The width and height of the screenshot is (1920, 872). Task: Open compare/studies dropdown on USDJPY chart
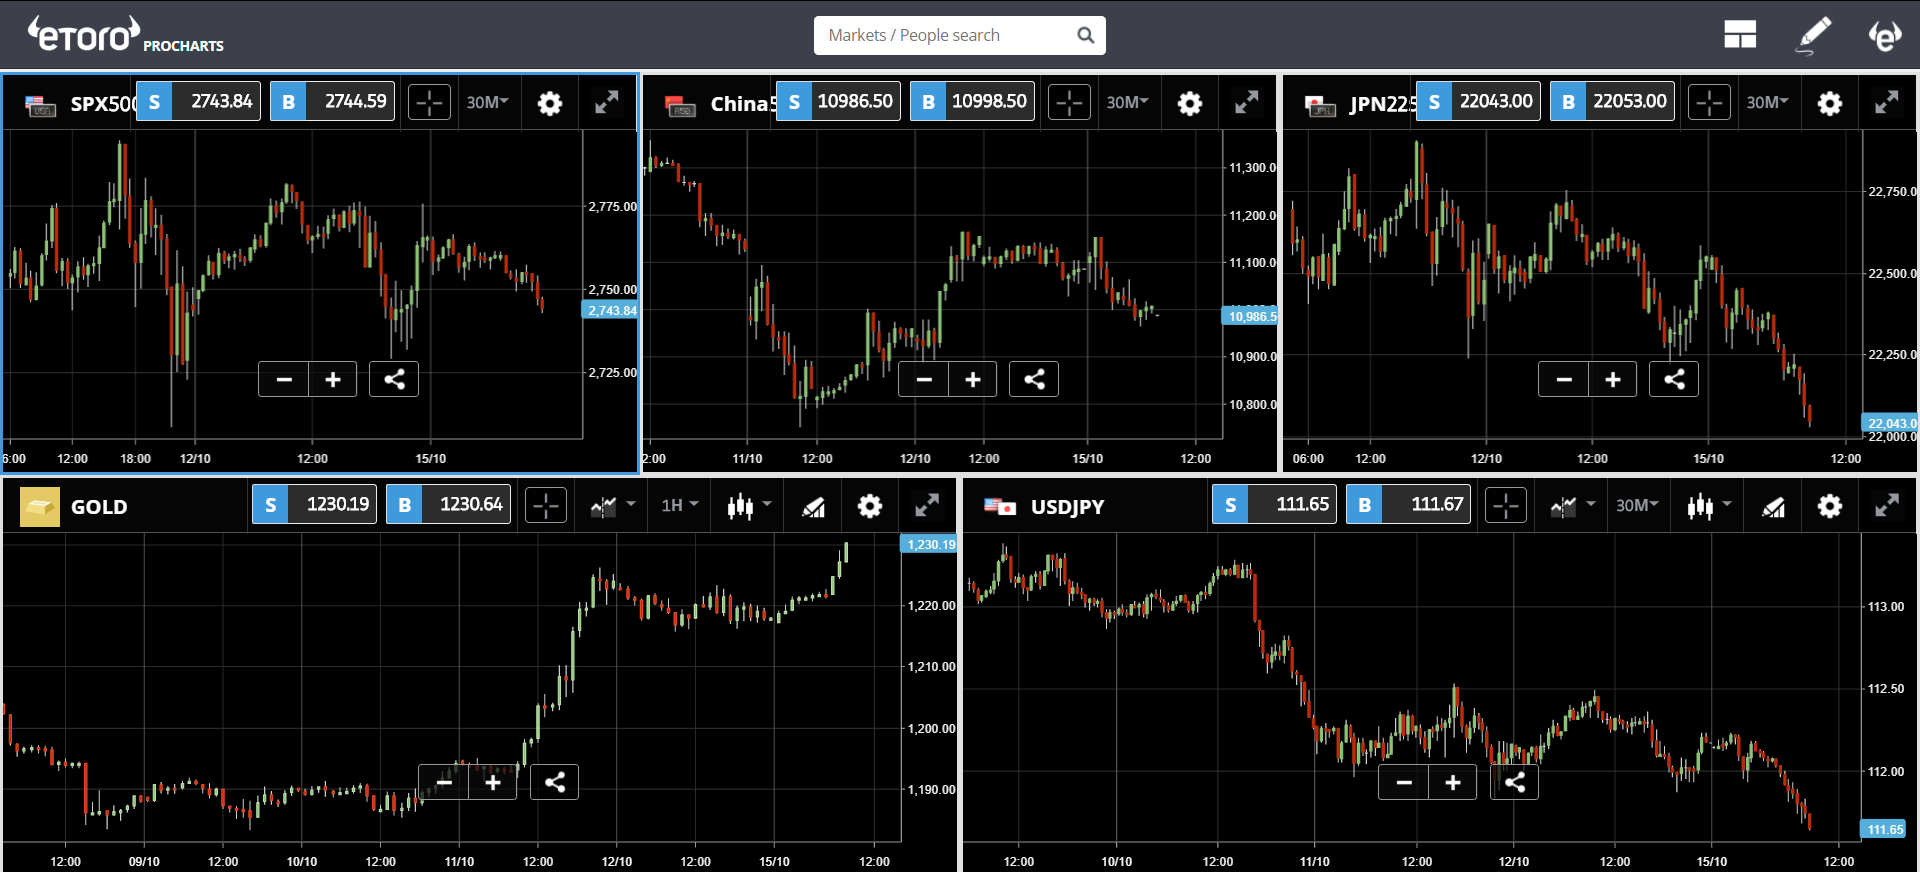[x=1573, y=506]
